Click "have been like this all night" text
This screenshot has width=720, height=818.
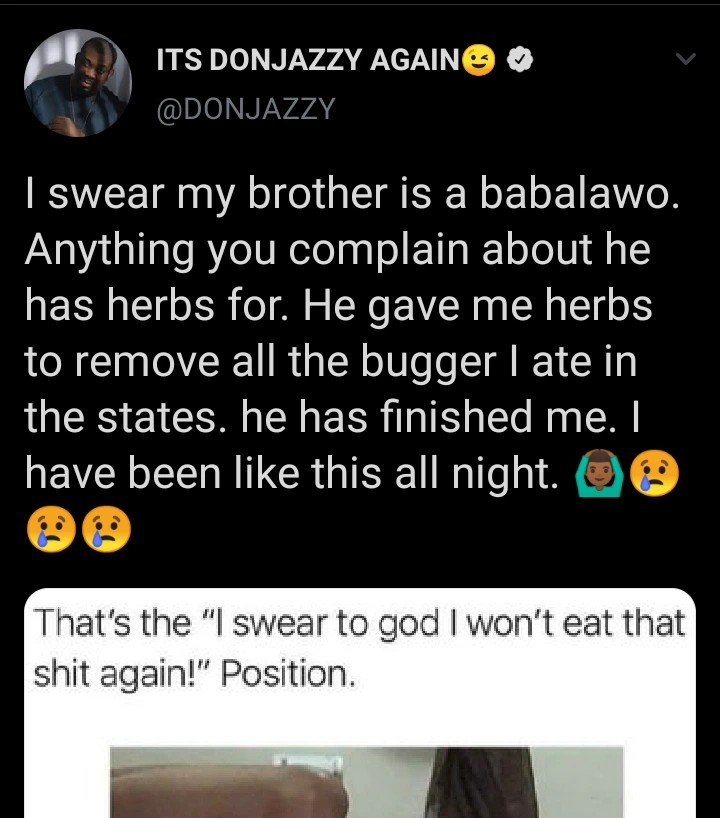[290, 474]
